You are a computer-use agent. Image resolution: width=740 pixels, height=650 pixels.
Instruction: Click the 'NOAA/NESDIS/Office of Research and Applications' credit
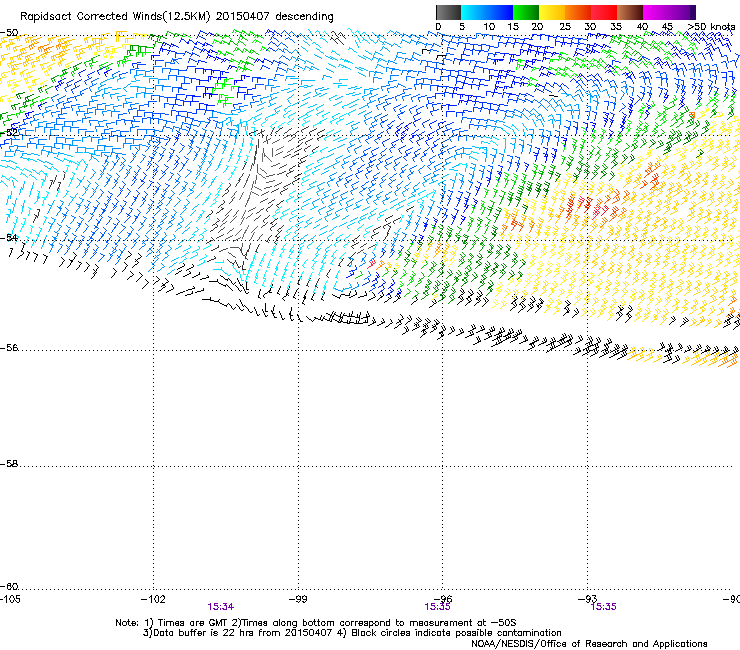[x=589, y=644]
